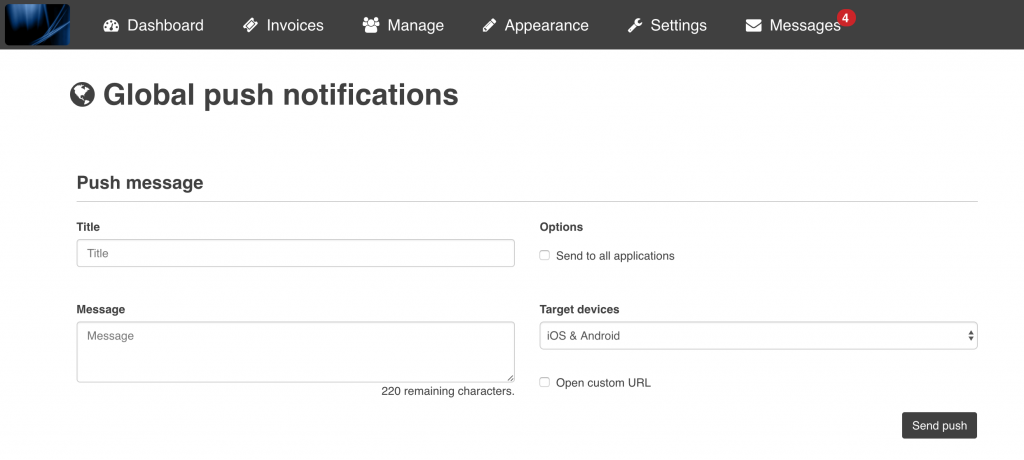Image resolution: width=1024 pixels, height=460 pixels.
Task: Click the Message textarea resize handle
Action: coord(510,377)
